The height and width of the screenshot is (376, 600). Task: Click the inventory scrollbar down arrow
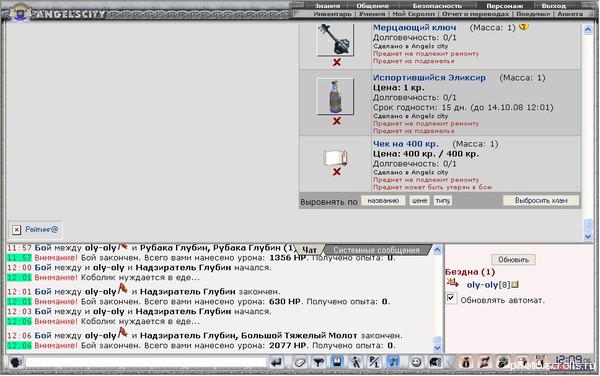click(588, 237)
